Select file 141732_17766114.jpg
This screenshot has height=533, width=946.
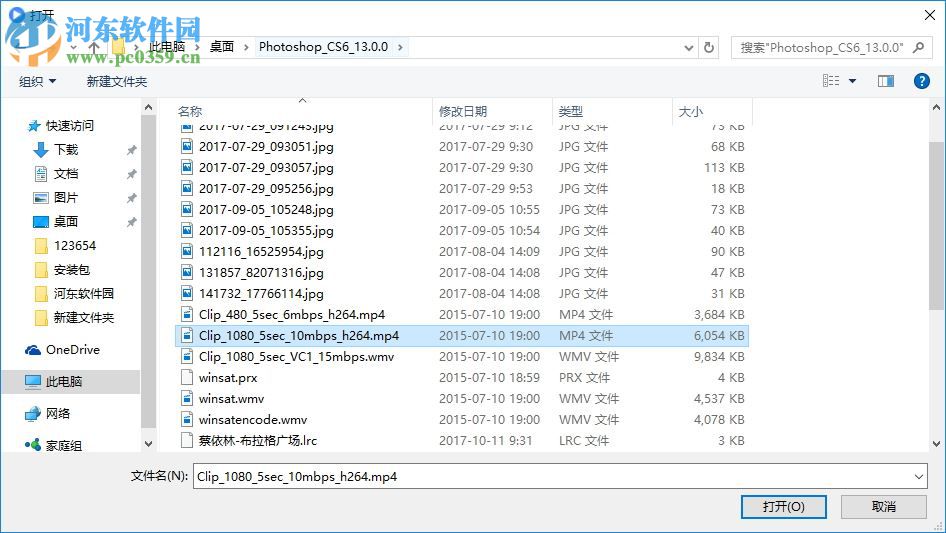261,294
